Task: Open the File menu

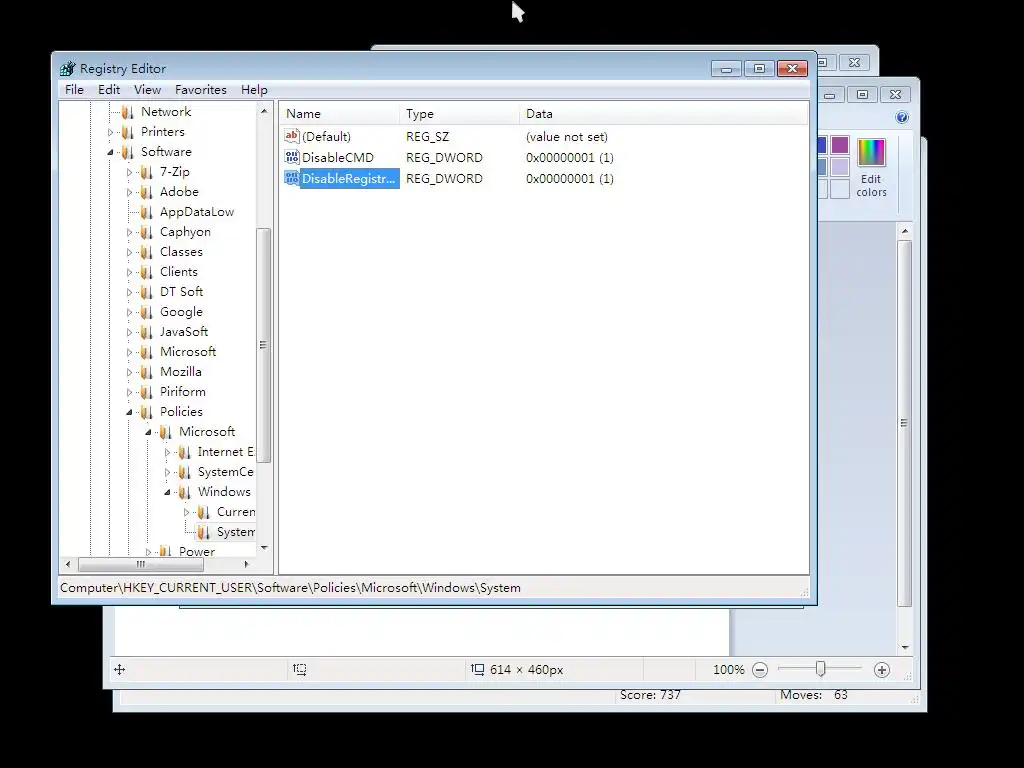Action: pos(74,89)
